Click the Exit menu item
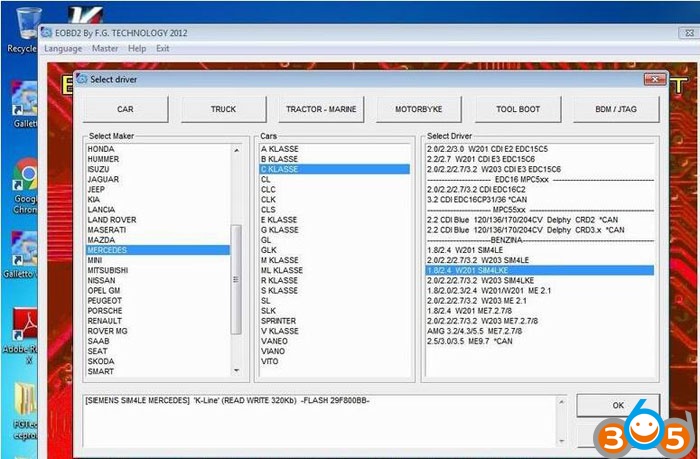Screen dimensions: 700x459 pos(162,48)
